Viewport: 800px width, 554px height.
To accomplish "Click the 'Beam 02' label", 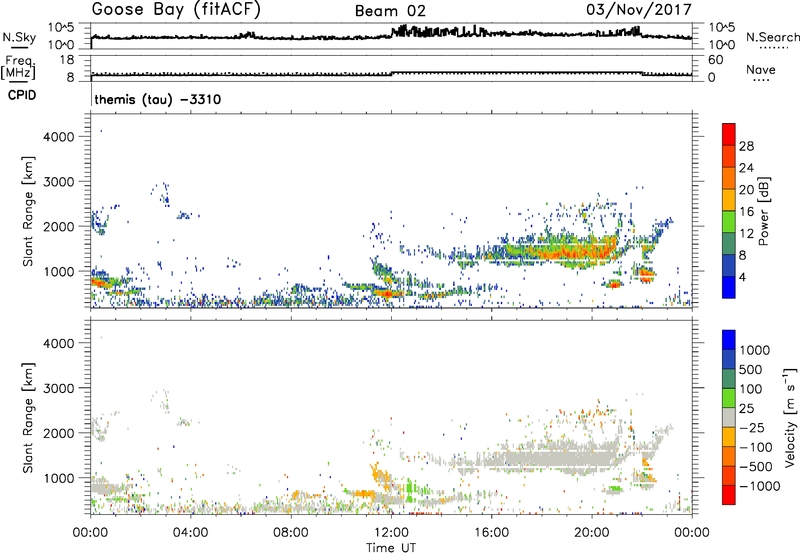I will [x=390, y=11].
